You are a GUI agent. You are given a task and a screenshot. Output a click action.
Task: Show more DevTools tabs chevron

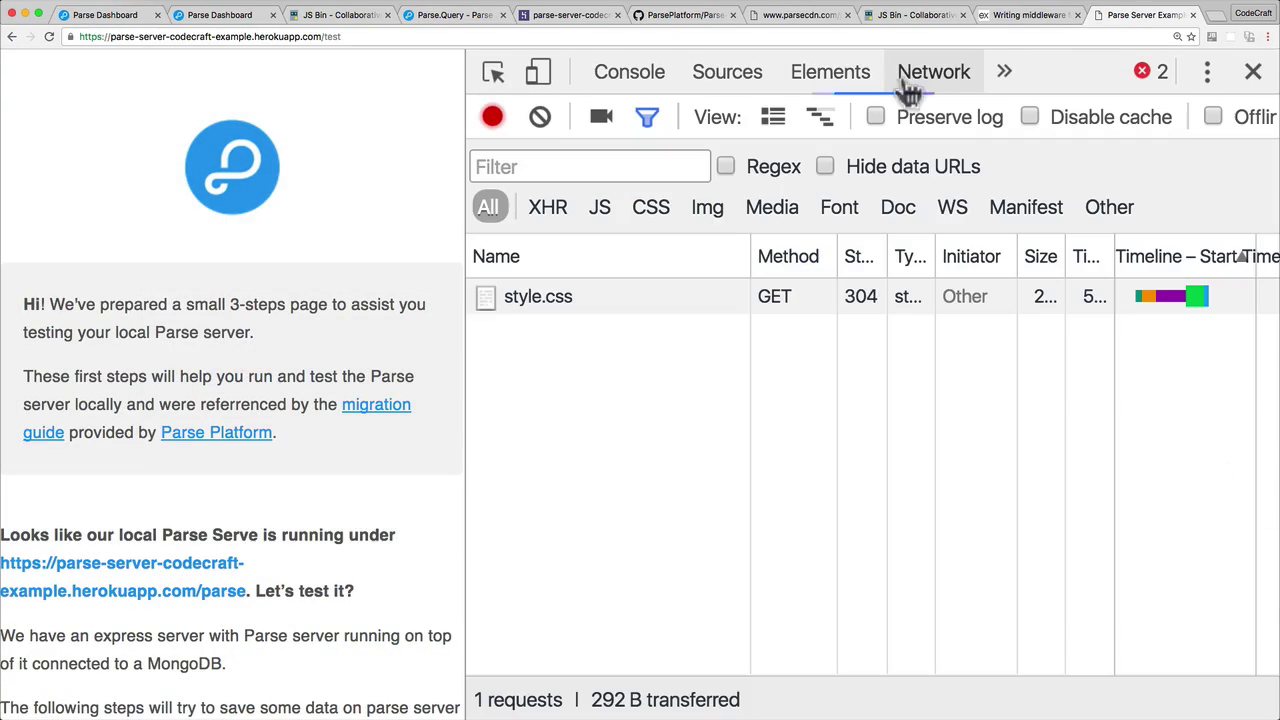[x=1004, y=72]
